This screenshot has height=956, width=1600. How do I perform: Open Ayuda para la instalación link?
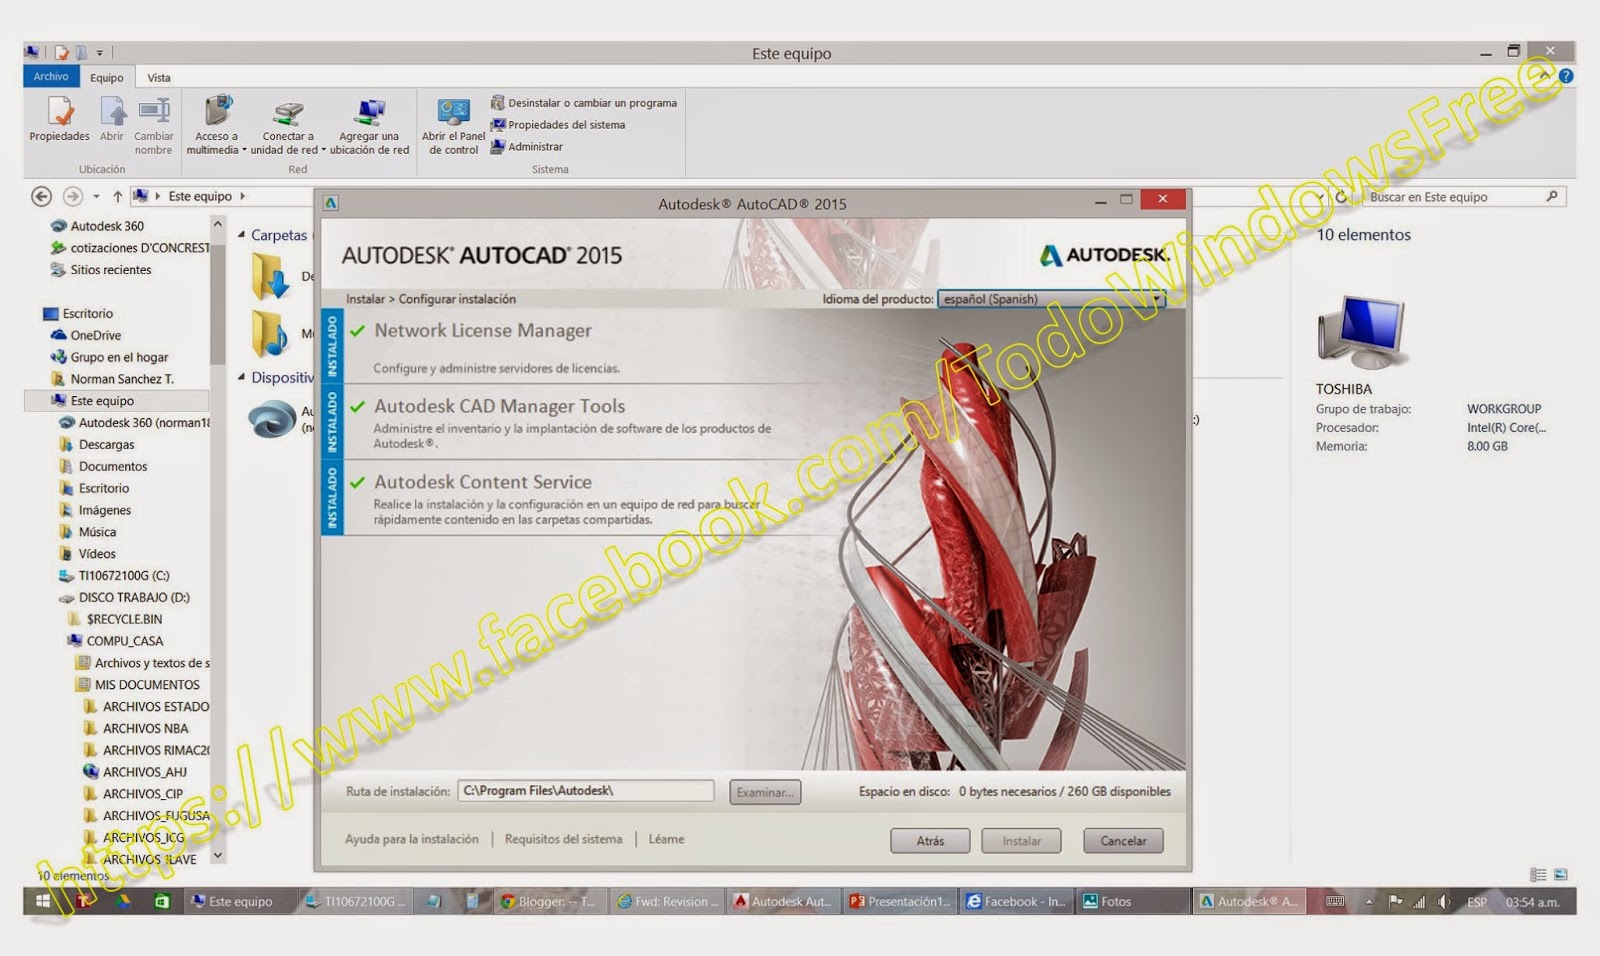point(412,839)
